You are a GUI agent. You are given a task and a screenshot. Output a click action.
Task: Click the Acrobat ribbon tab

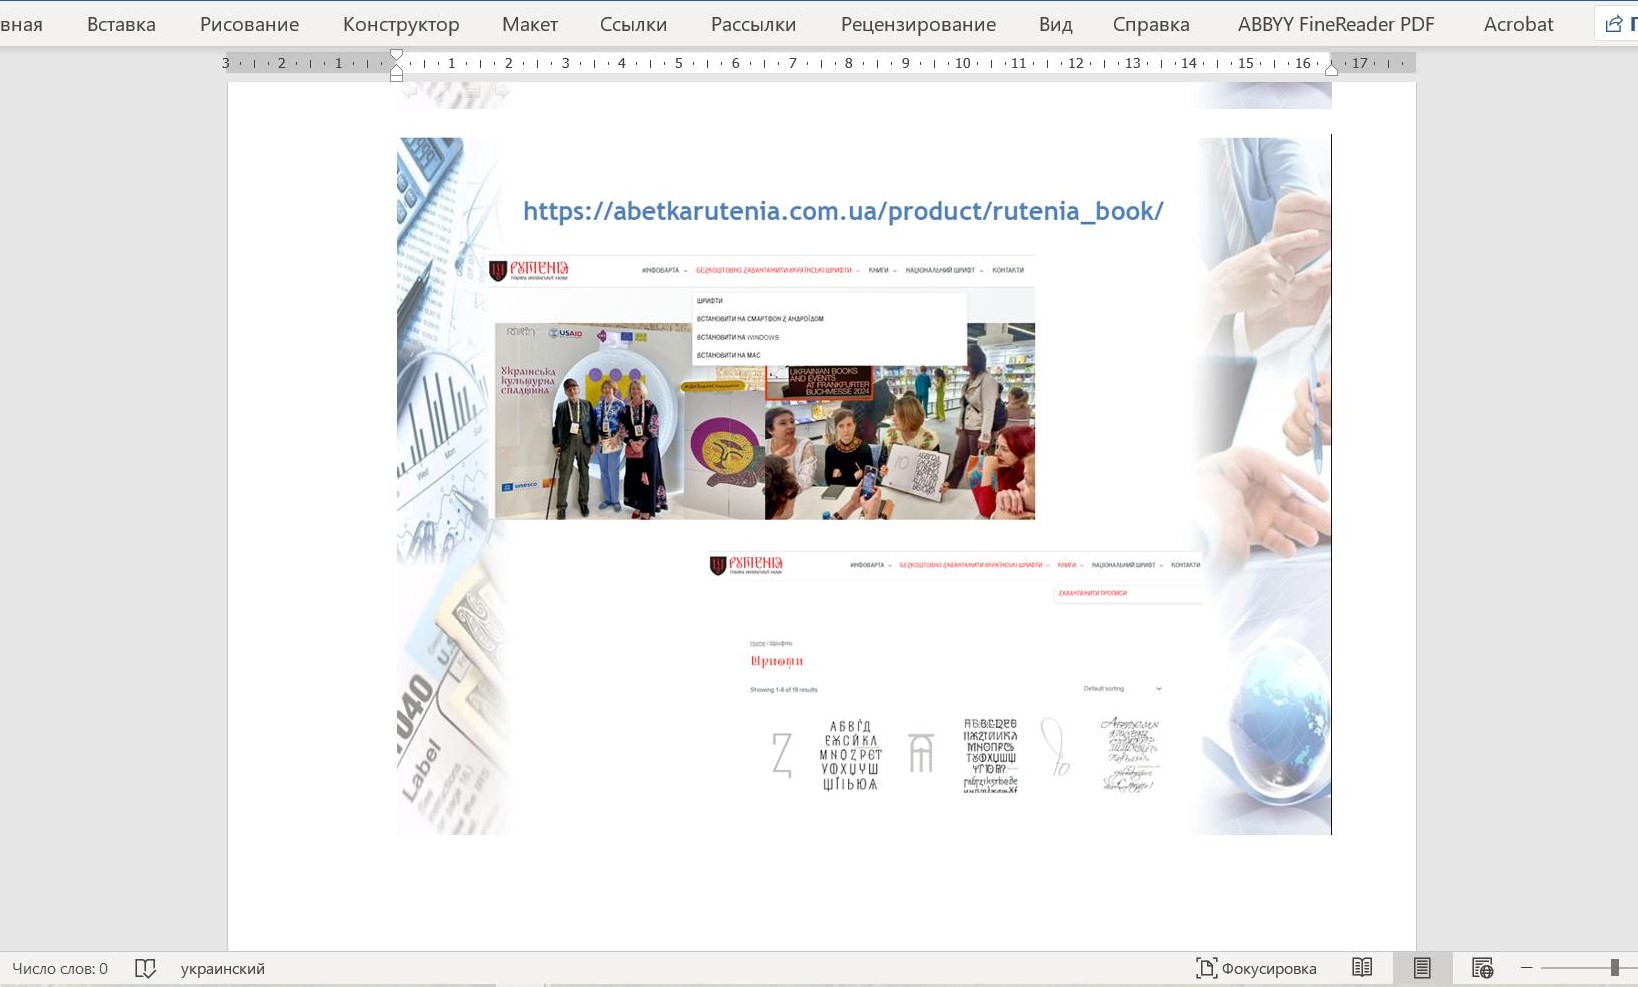point(1518,24)
